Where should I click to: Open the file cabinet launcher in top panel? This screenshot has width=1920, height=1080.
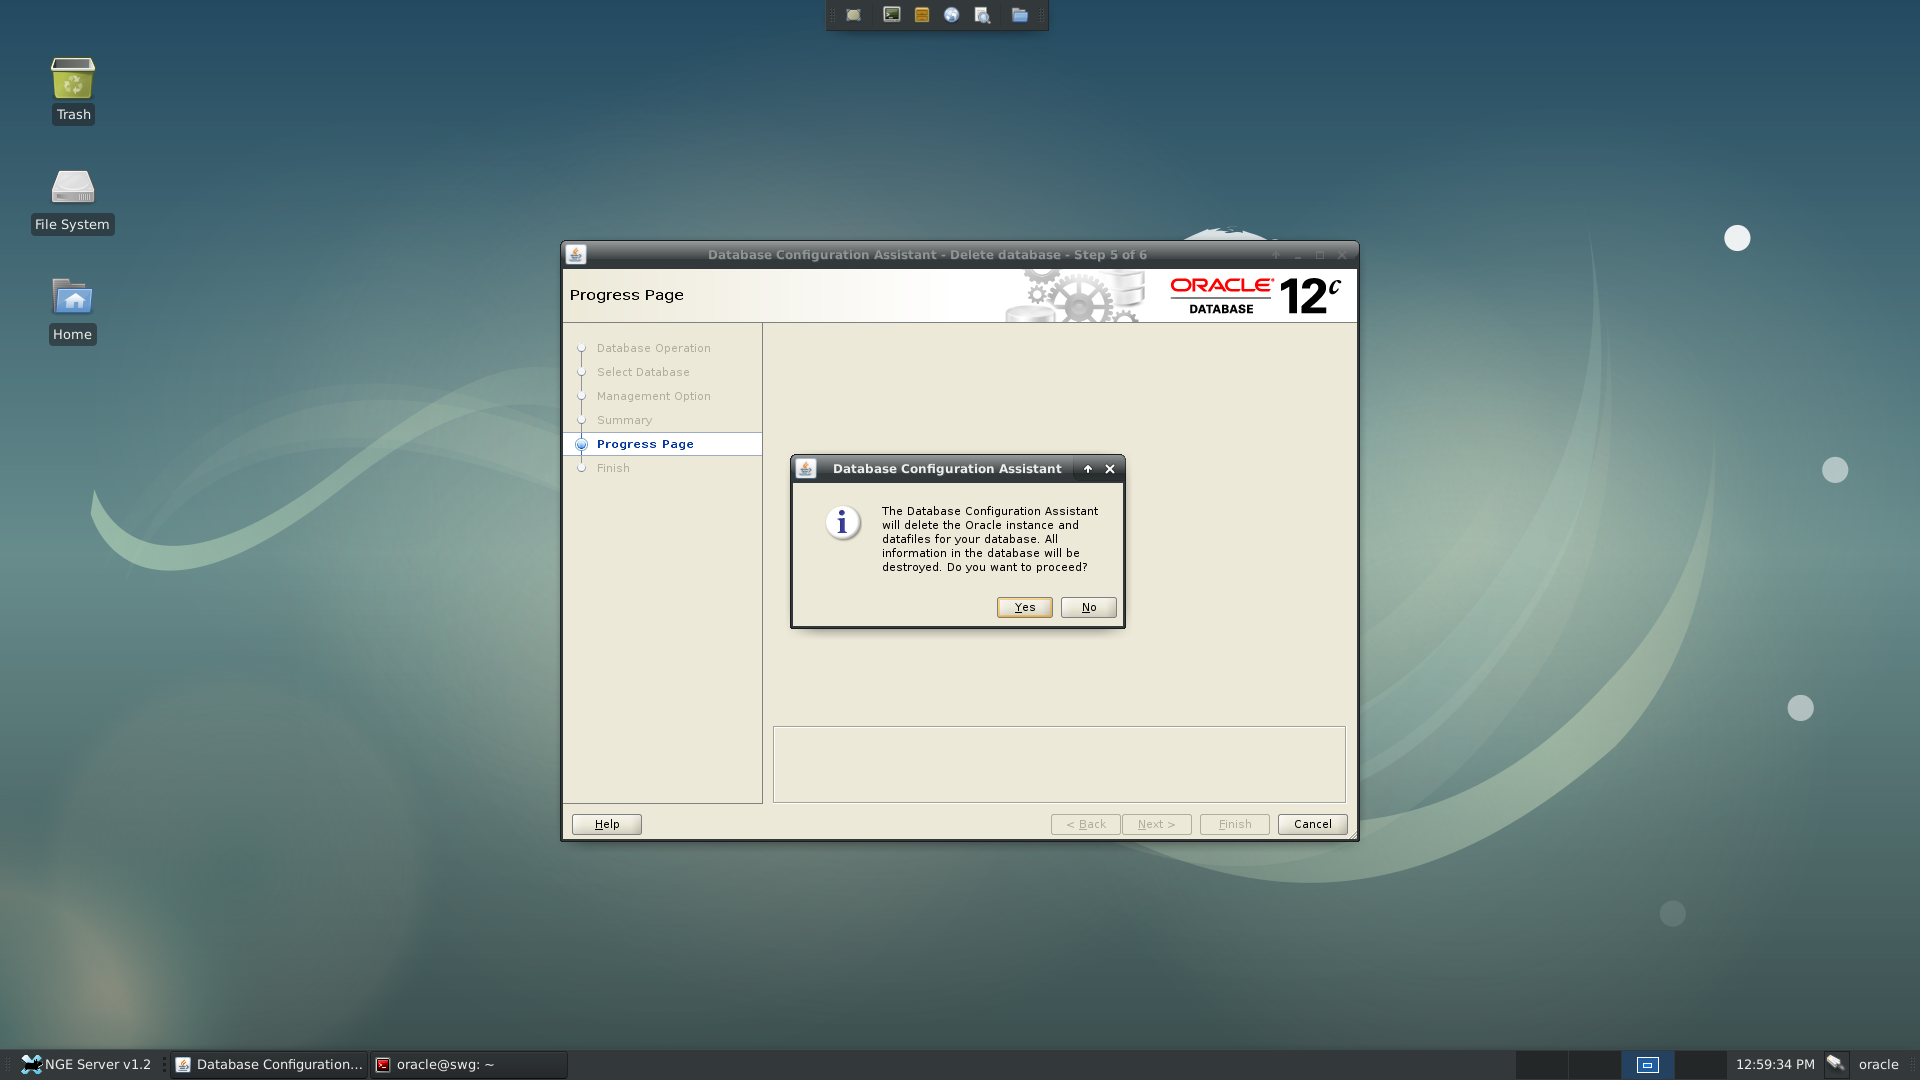[922, 15]
